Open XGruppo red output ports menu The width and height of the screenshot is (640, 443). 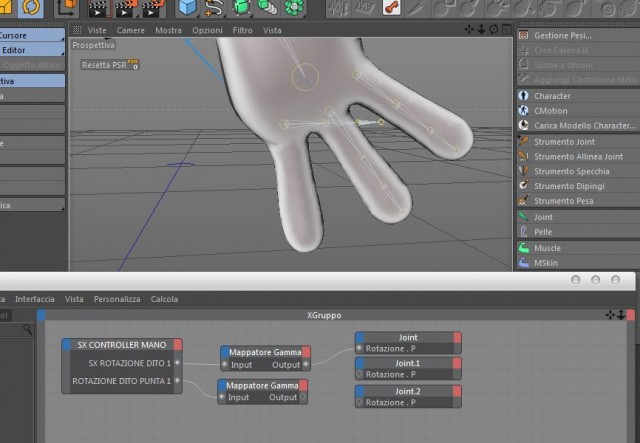(x=631, y=315)
